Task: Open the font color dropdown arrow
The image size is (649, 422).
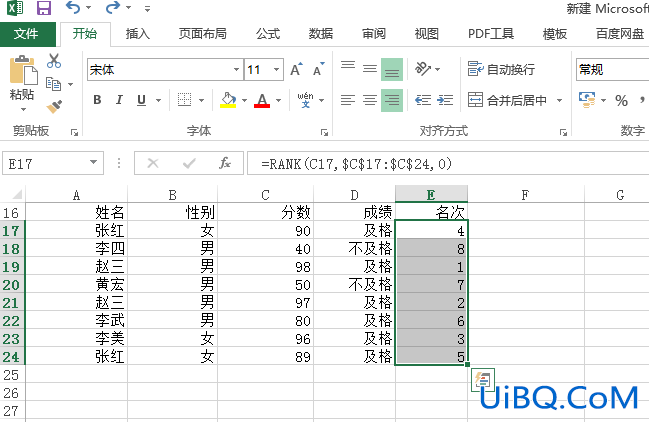Action: point(279,100)
